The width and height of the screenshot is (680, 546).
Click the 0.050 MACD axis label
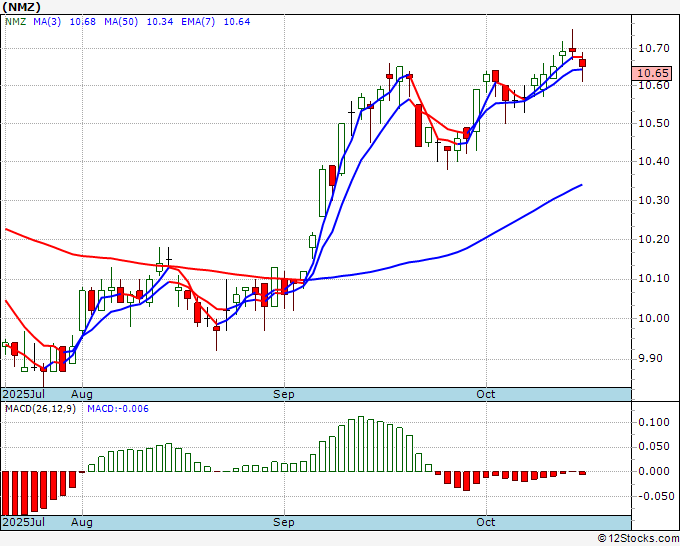[x=654, y=447]
